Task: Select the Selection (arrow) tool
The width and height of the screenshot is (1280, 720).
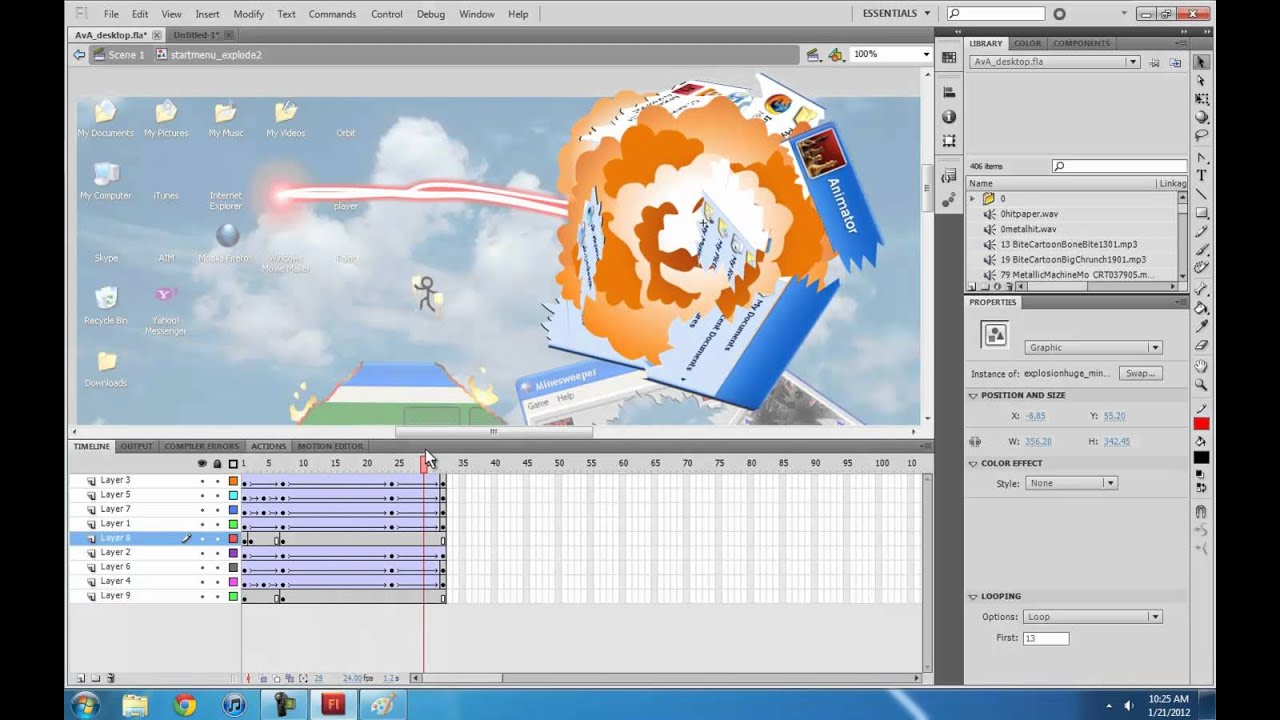Action: 1201,62
